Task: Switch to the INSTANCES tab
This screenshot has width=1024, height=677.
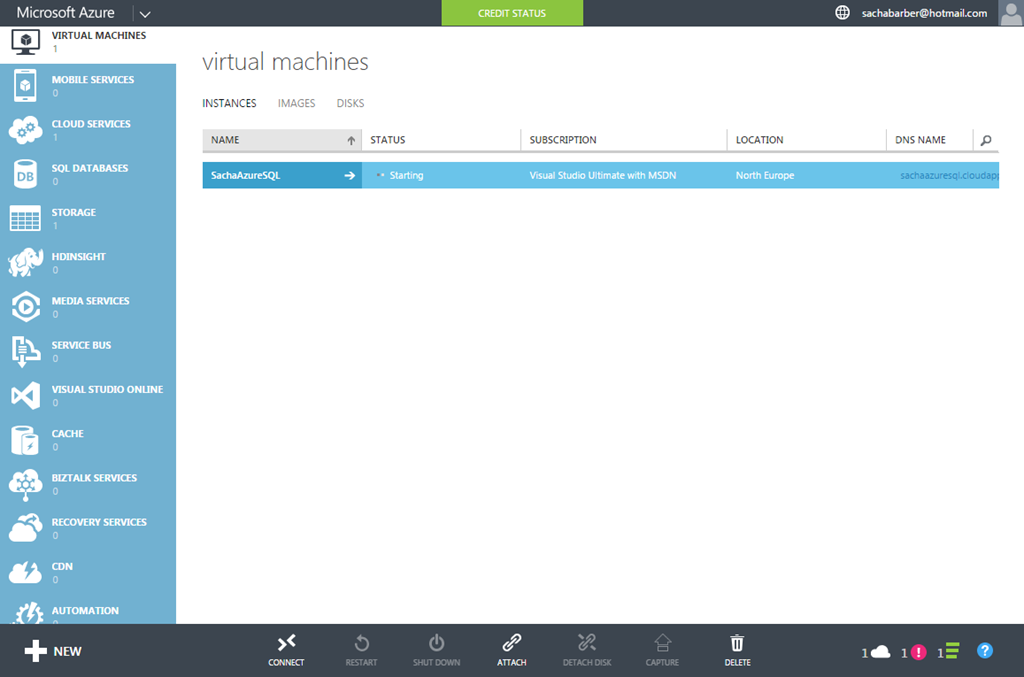Action: pyautogui.click(x=229, y=103)
